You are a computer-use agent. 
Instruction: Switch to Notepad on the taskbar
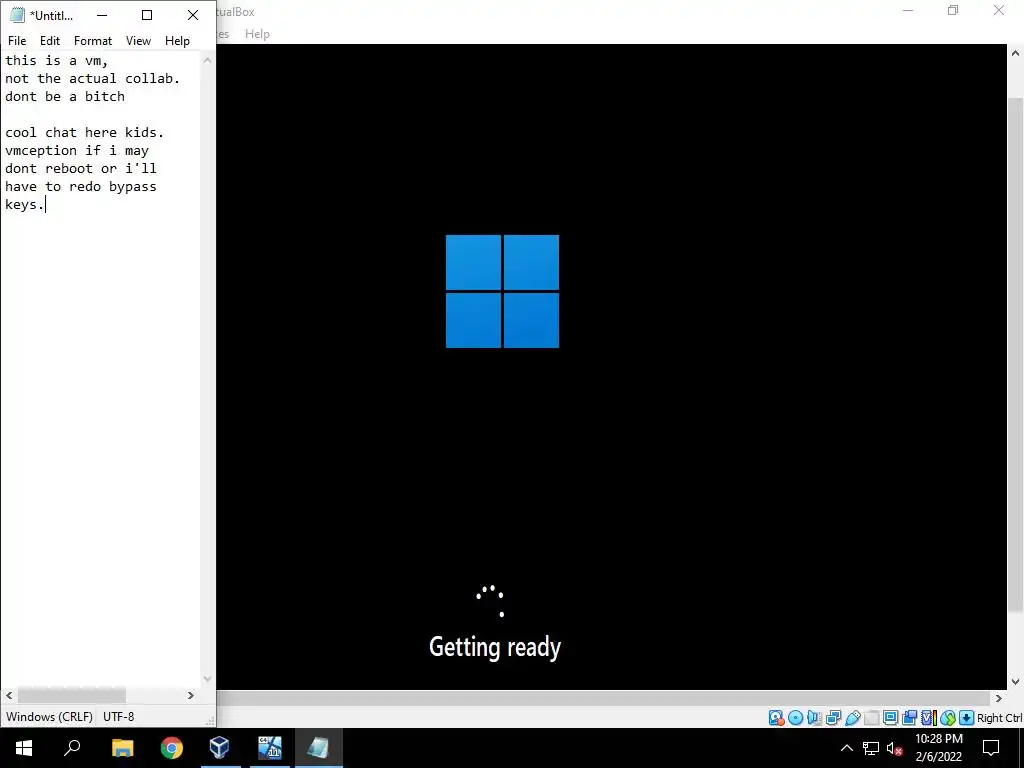[x=318, y=748]
